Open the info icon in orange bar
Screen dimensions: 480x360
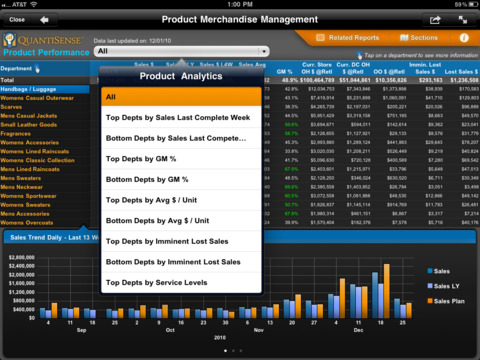point(464,38)
